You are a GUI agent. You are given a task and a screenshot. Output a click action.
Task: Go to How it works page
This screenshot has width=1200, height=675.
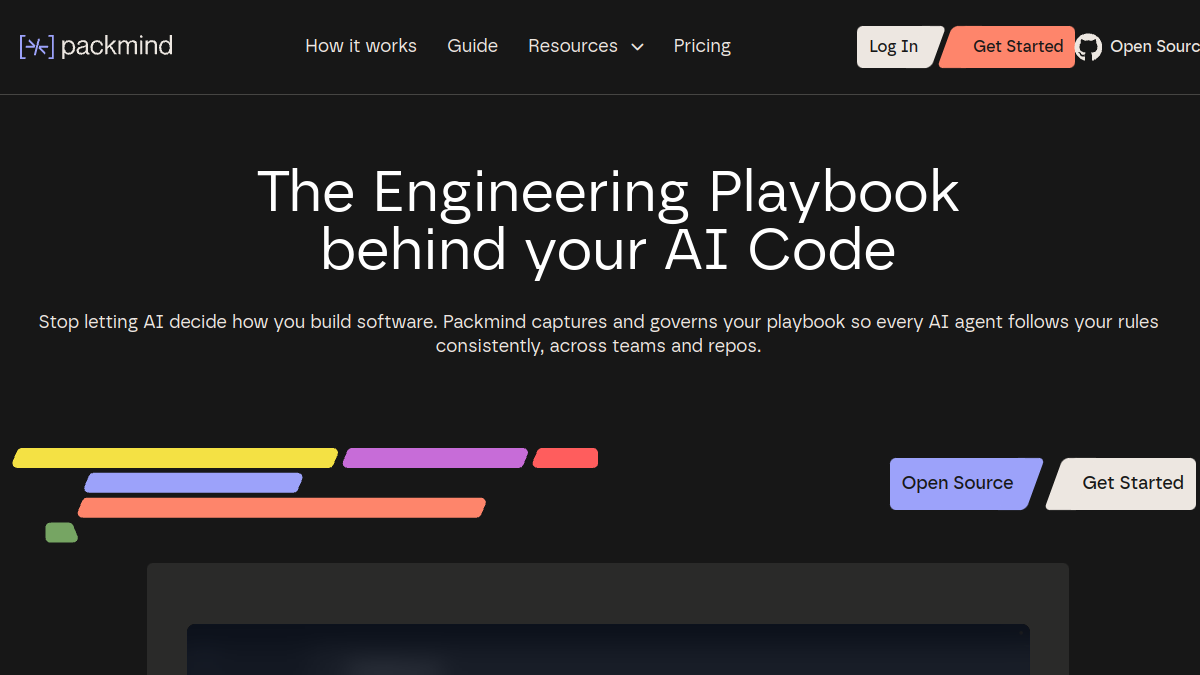tap(361, 46)
